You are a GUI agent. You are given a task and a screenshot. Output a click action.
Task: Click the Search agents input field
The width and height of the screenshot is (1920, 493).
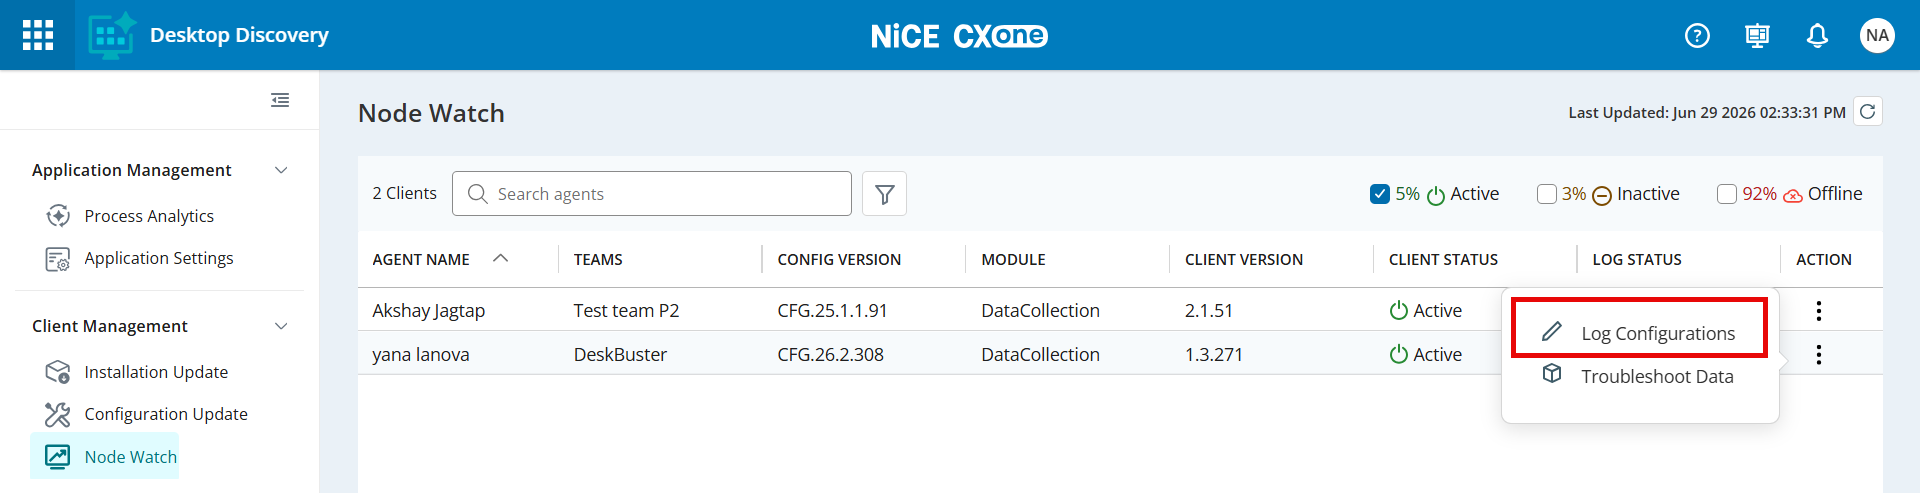tap(652, 194)
